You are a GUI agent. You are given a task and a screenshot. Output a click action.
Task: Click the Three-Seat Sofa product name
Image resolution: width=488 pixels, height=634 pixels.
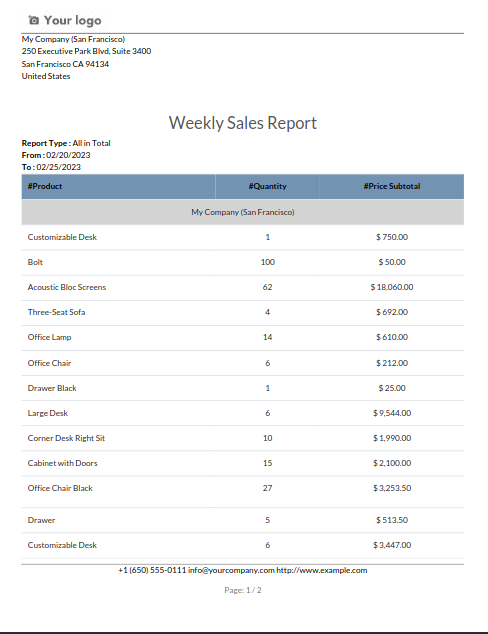(56, 312)
